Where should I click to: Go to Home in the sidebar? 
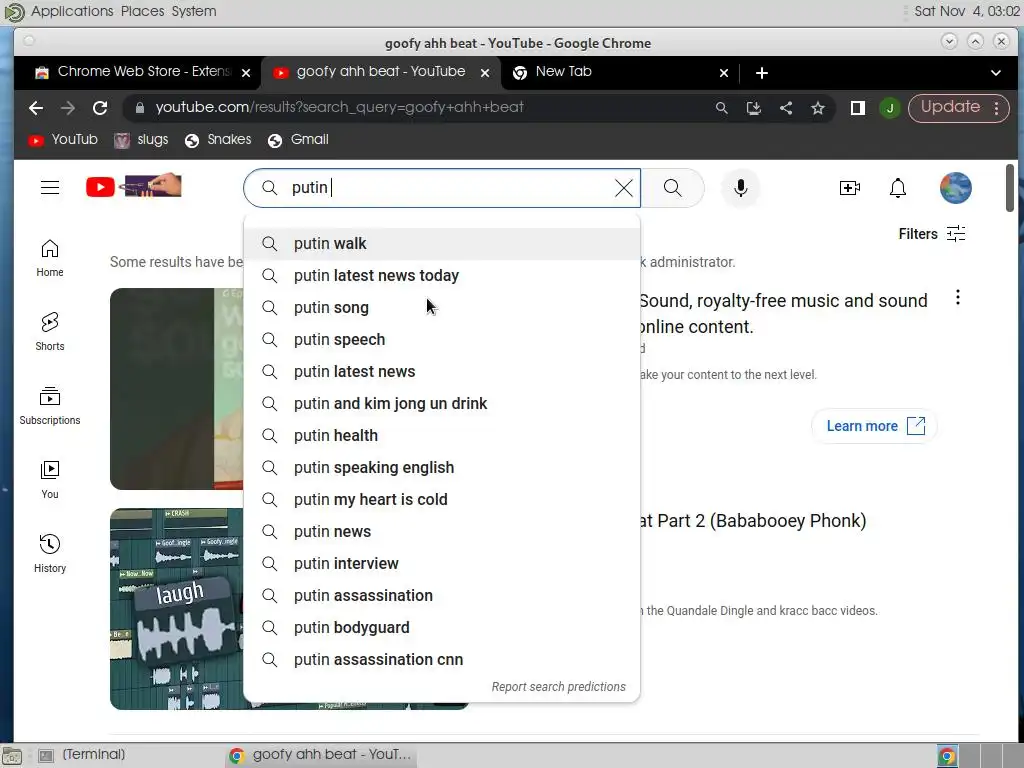pos(50,258)
